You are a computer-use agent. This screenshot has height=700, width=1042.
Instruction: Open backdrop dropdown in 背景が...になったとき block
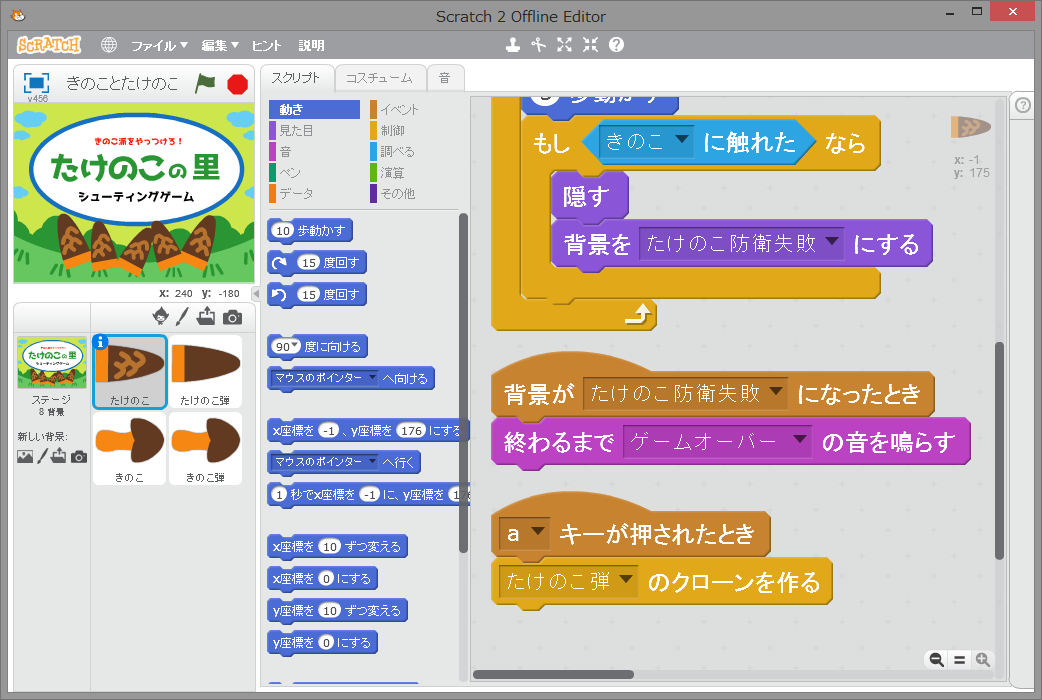pos(685,393)
